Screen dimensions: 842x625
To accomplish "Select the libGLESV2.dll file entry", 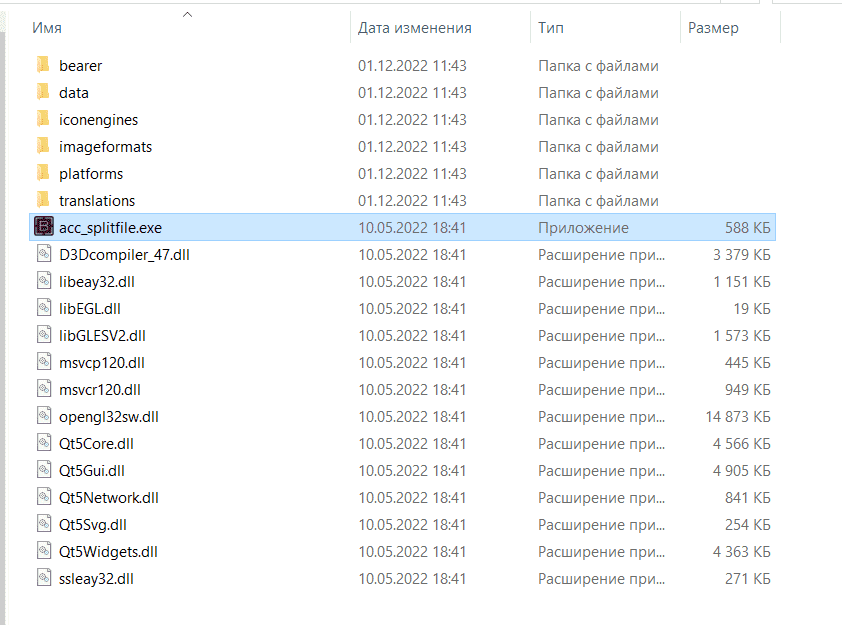I will point(402,336).
